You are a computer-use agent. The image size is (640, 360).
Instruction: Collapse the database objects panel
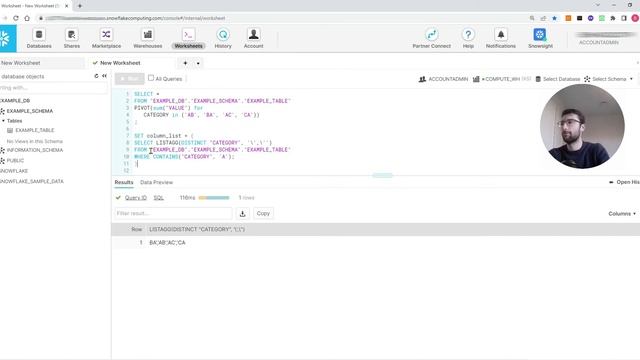(x=104, y=76)
